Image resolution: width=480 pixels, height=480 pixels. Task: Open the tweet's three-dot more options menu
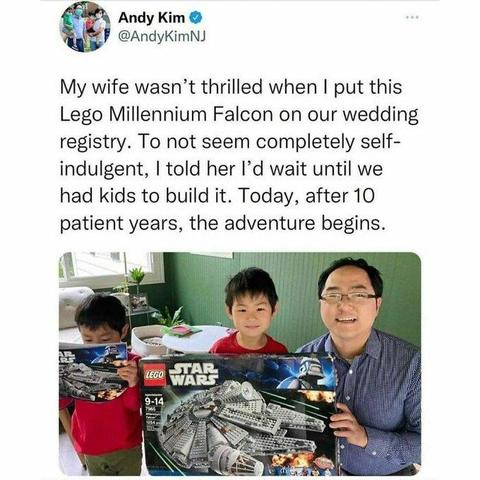coord(413,17)
